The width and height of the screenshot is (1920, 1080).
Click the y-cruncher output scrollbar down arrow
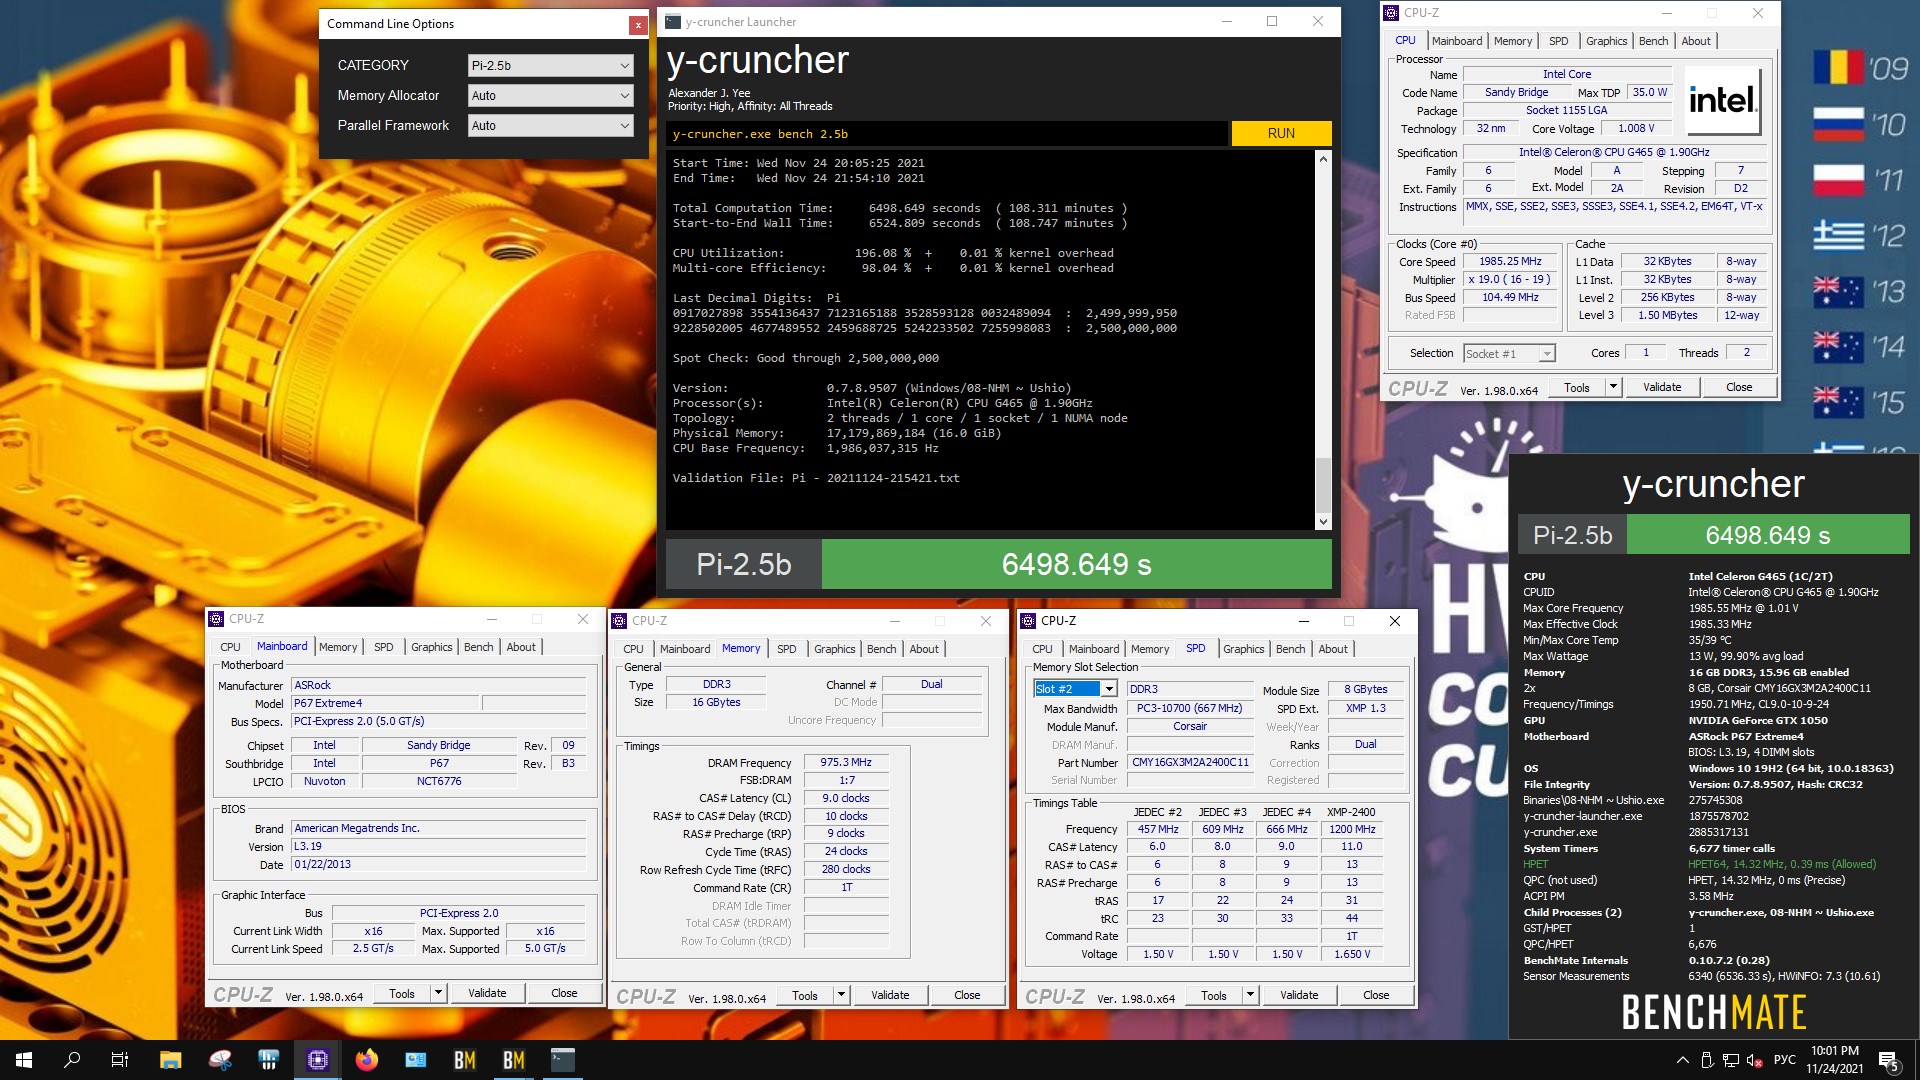1323,521
